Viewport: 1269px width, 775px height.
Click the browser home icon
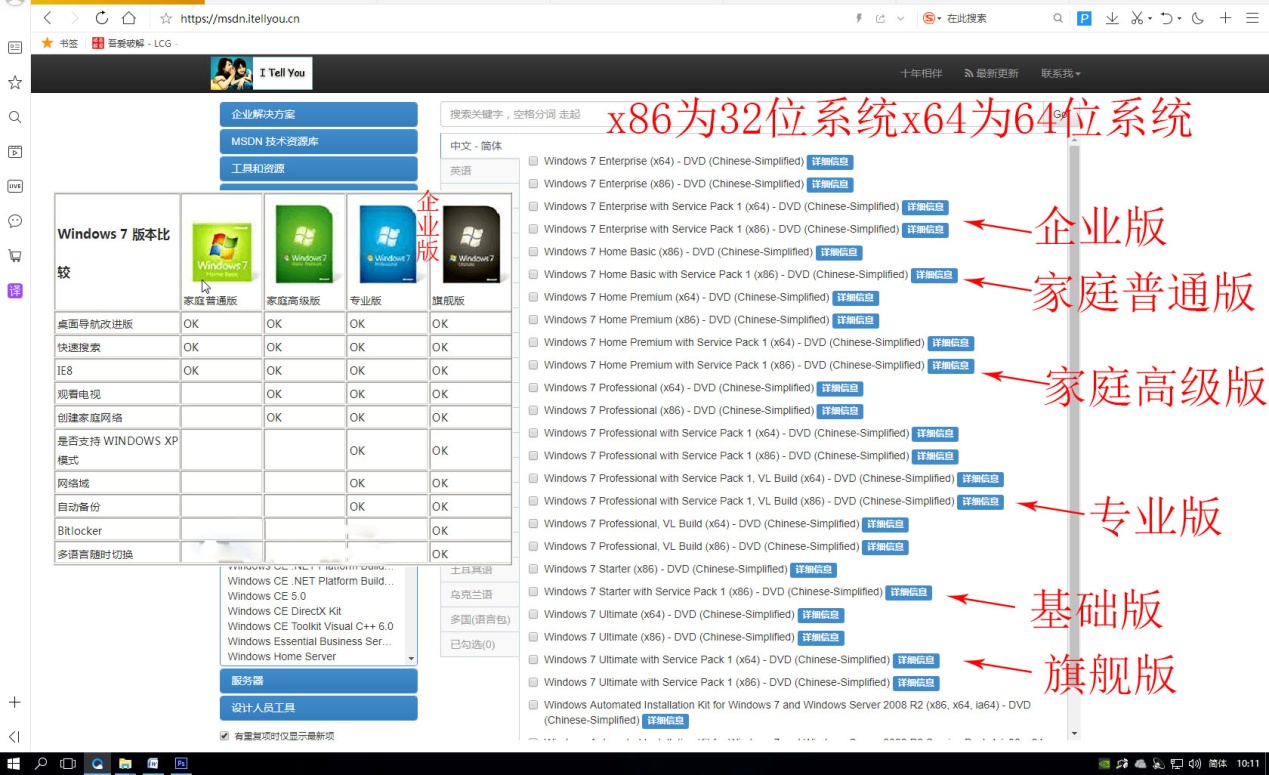[x=133, y=17]
